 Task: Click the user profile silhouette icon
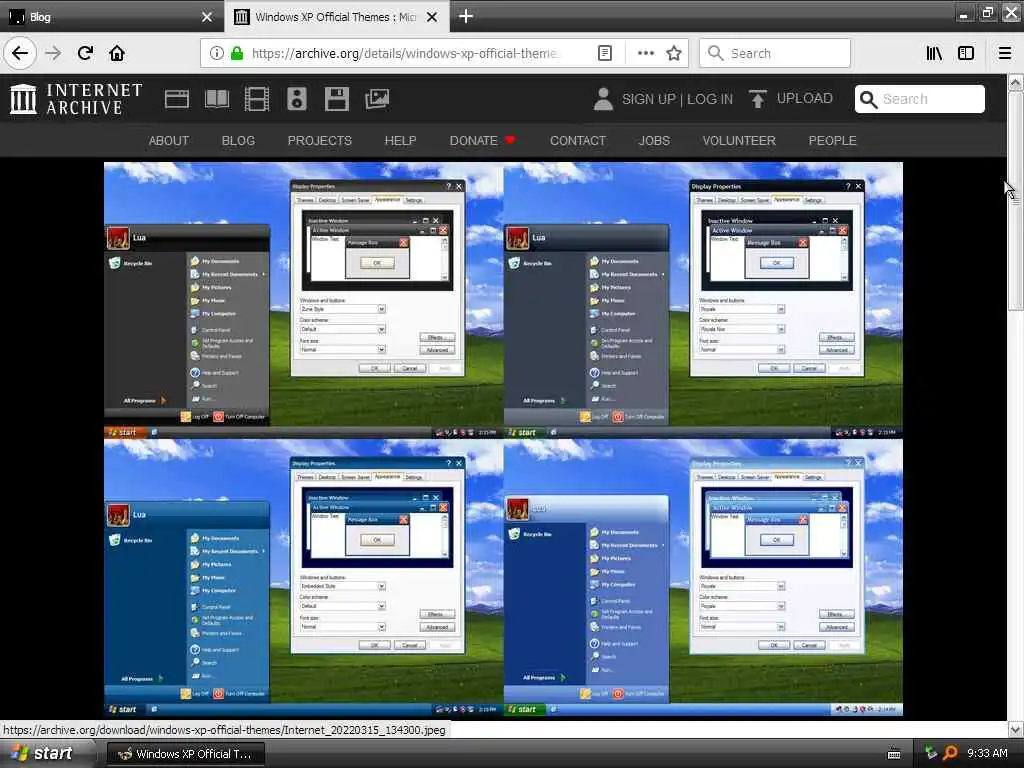coord(603,99)
